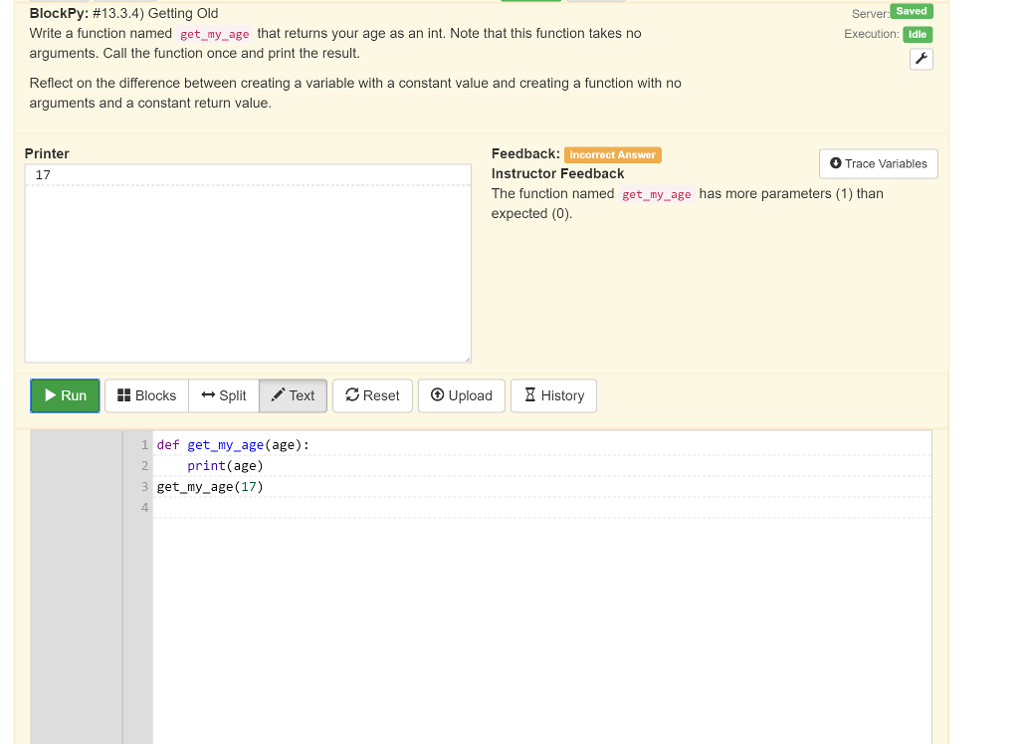The width and height of the screenshot is (1024, 744).
Task: Click the Incorrect Answer feedback badge
Action: 612,154
